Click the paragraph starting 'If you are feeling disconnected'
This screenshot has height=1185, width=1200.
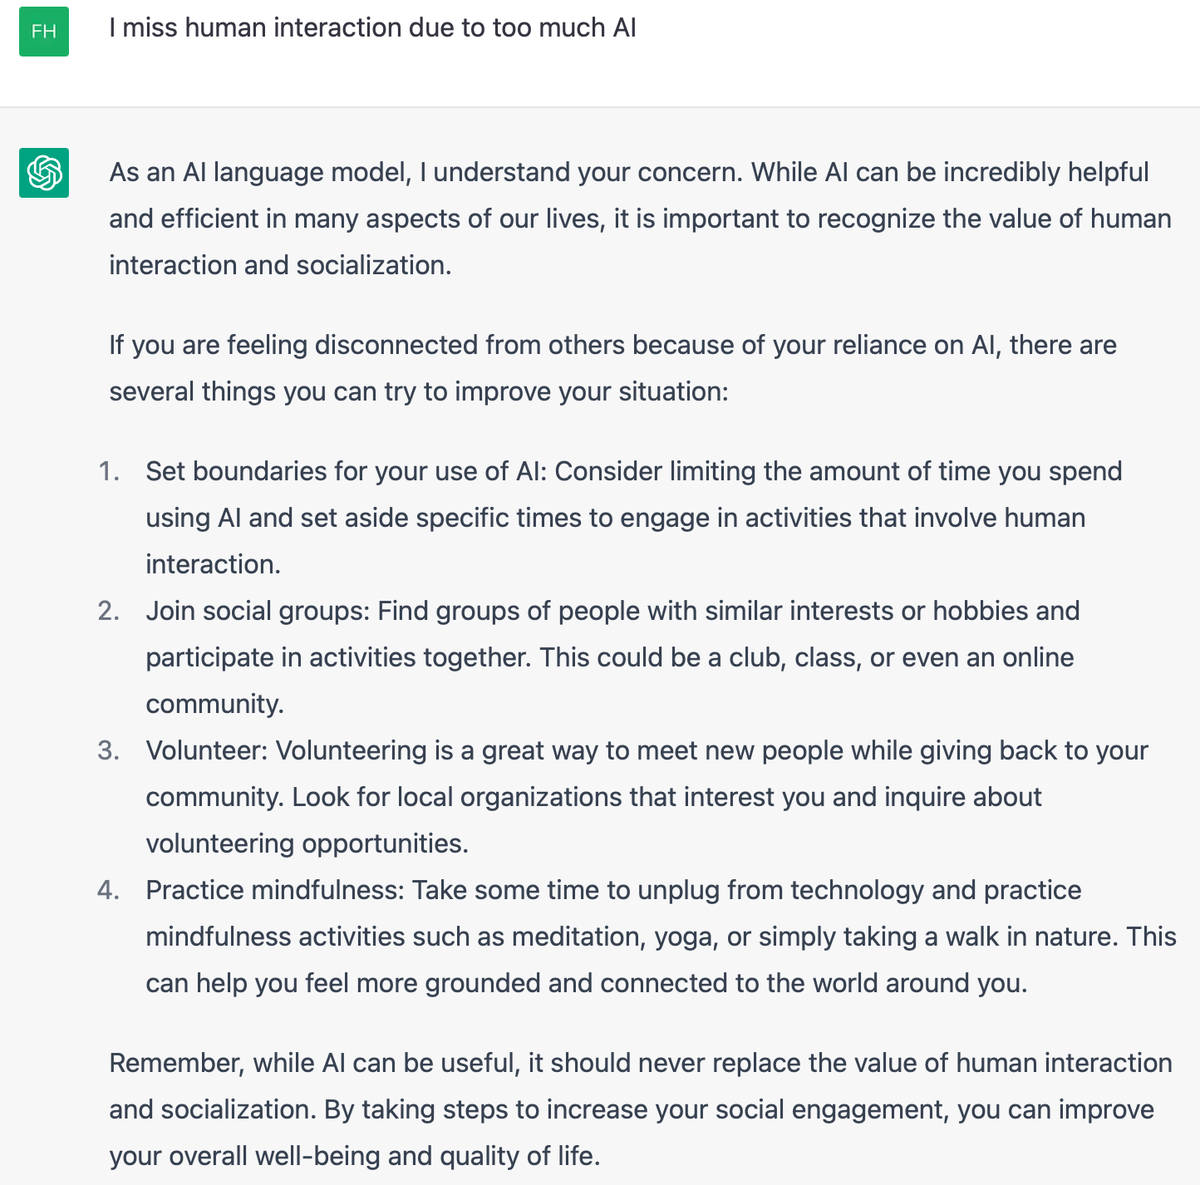pos(613,368)
